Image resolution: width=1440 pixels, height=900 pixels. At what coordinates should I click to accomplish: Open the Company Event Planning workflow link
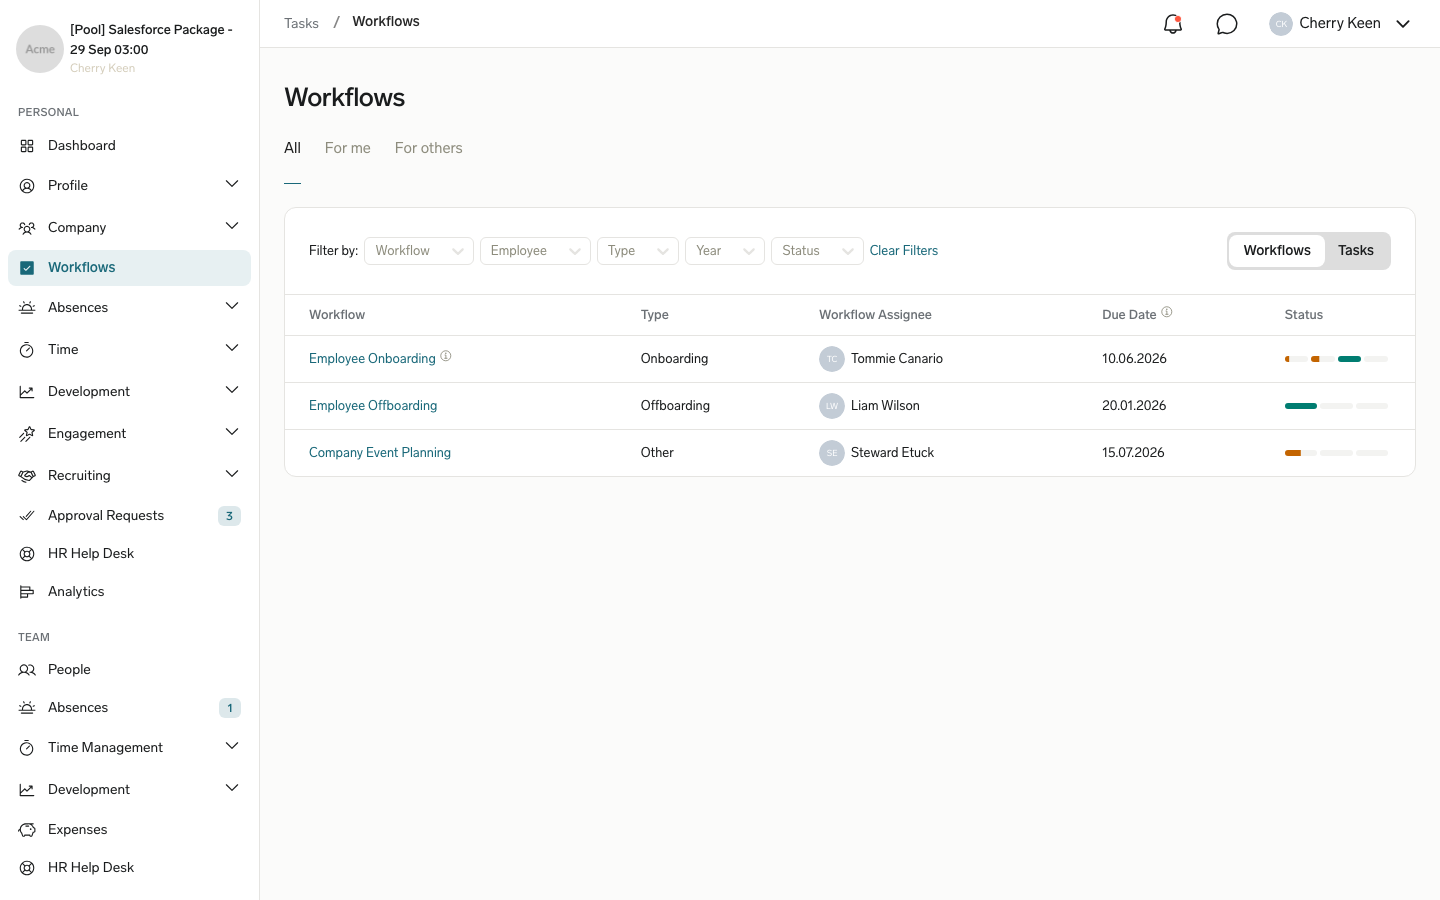pyautogui.click(x=380, y=453)
